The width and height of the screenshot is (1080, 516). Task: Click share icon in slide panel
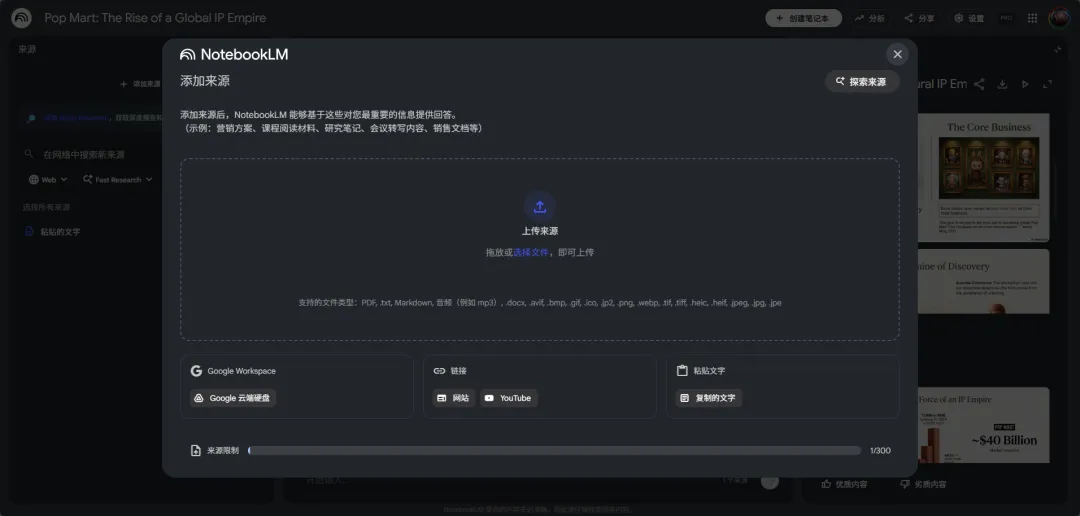(x=979, y=84)
